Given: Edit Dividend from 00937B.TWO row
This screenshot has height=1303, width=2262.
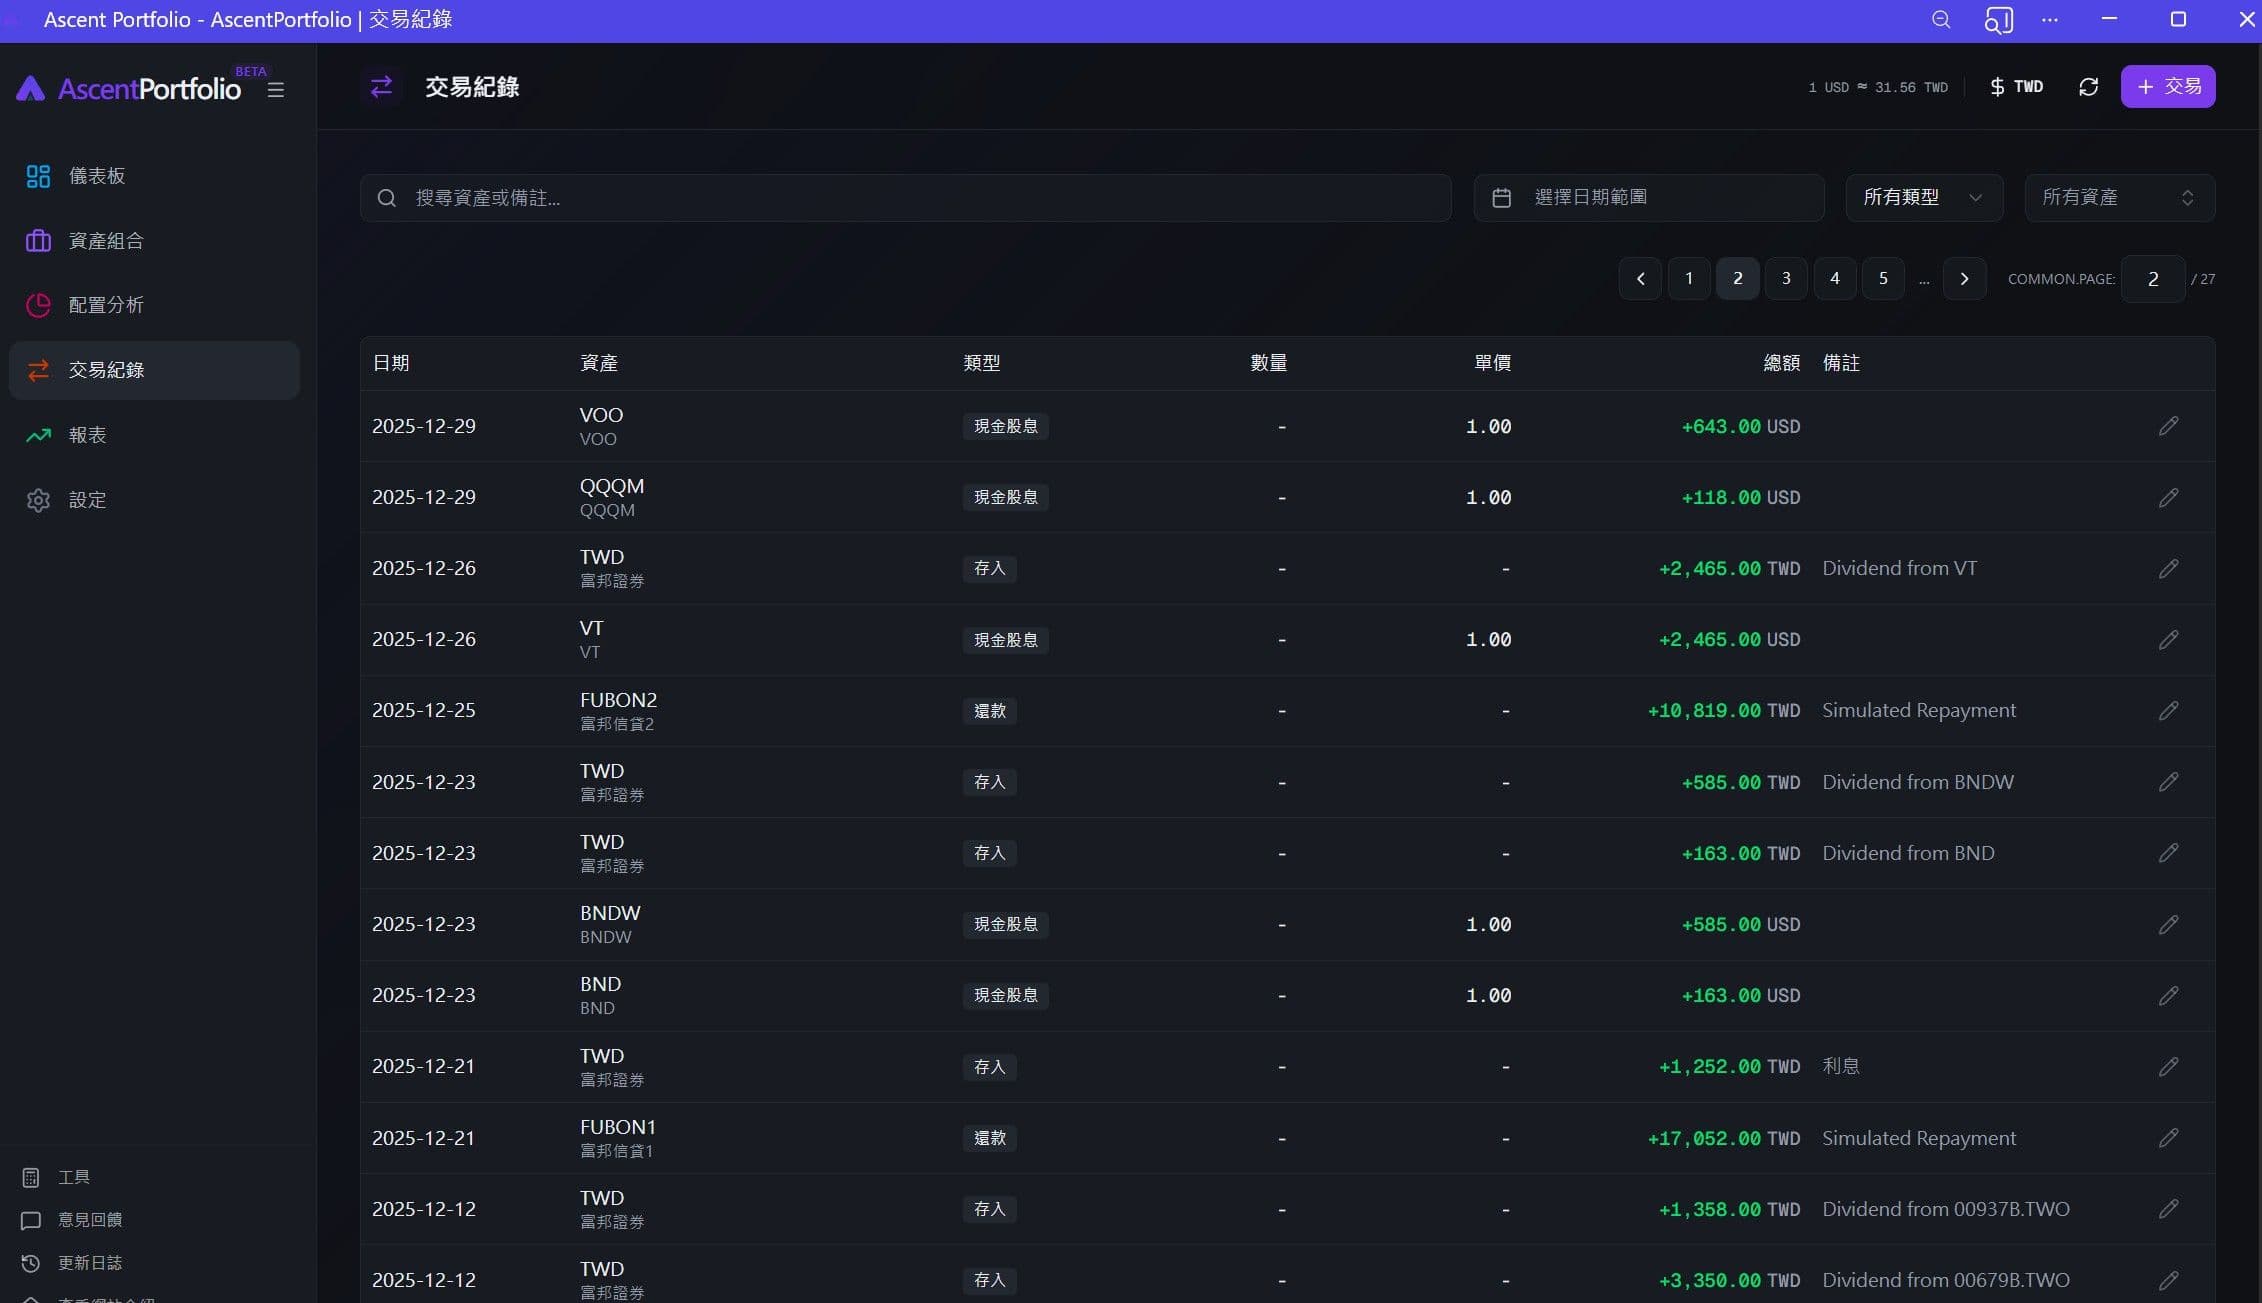Looking at the screenshot, I should 2168,1209.
